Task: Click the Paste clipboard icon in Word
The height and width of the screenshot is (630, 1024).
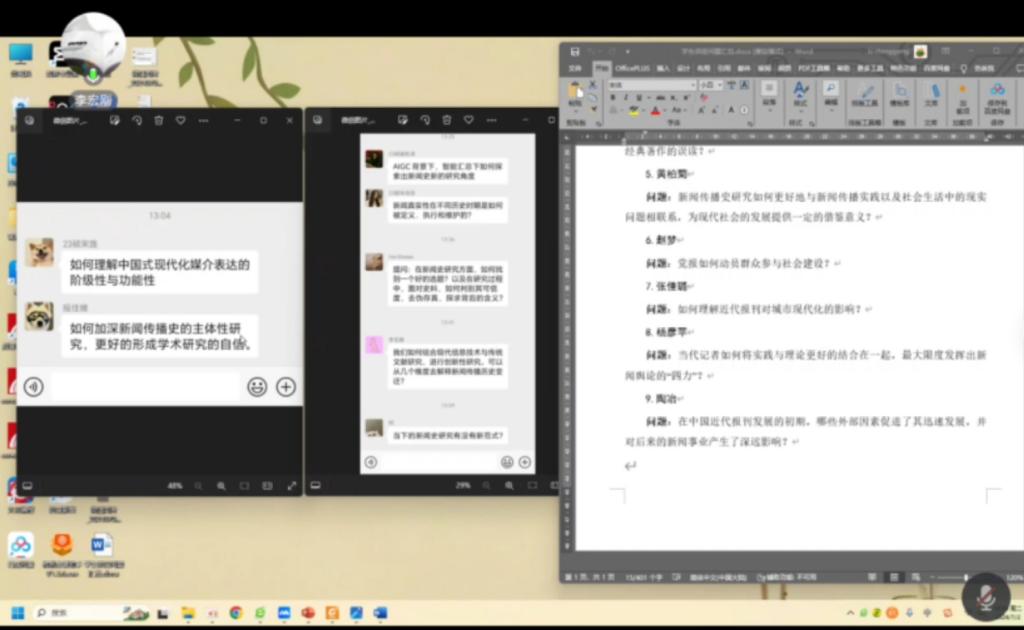Action: (x=575, y=92)
